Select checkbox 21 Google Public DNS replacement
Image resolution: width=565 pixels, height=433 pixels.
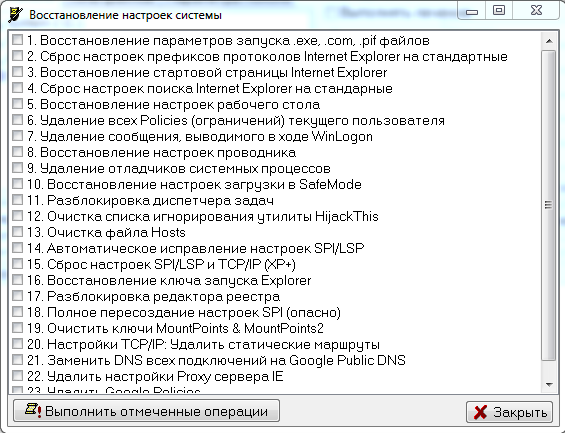[17, 360]
